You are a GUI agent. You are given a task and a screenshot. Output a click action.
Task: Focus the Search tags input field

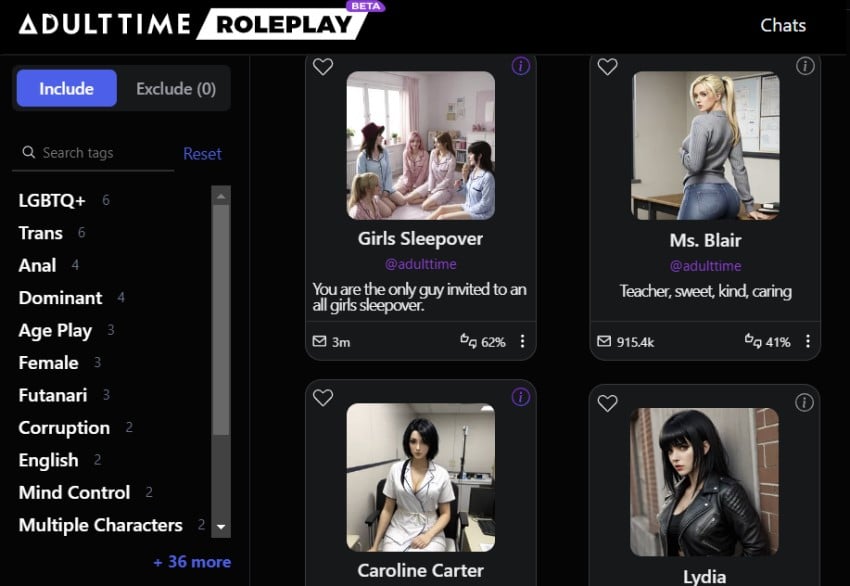100,153
